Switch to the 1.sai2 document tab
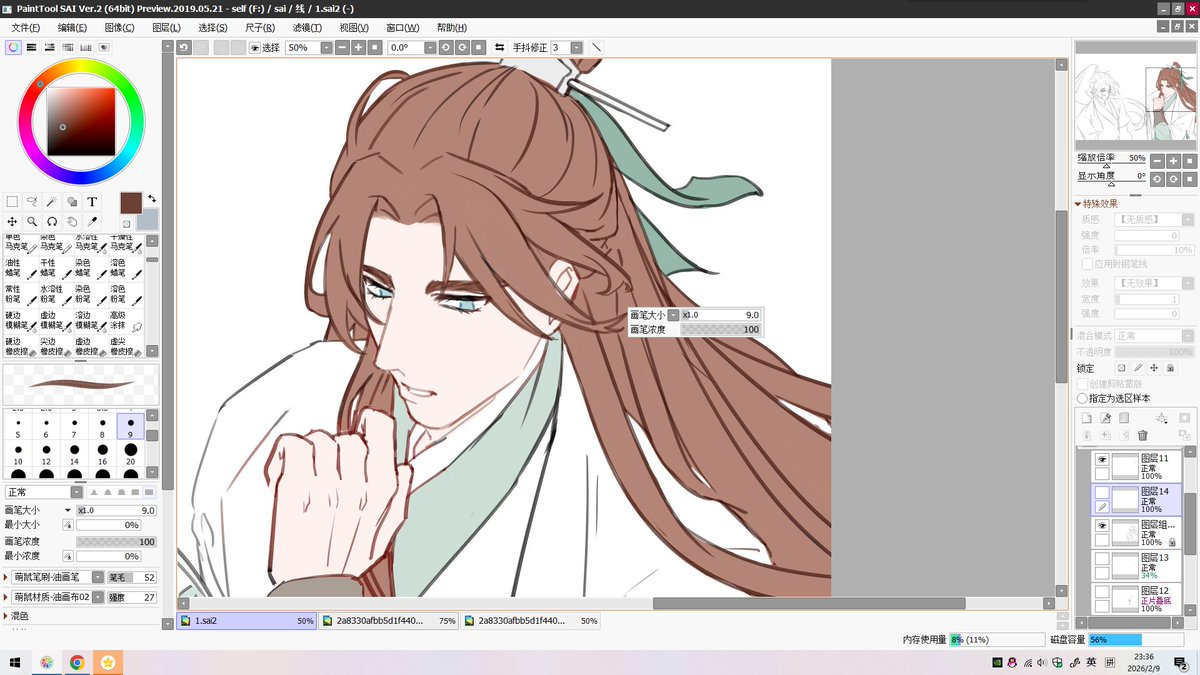Image resolution: width=1200 pixels, height=675 pixels. point(247,621)
